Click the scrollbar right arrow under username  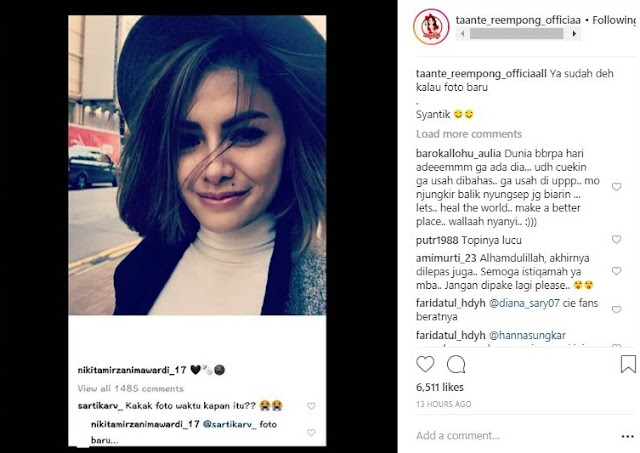click(x=574, y=33)
